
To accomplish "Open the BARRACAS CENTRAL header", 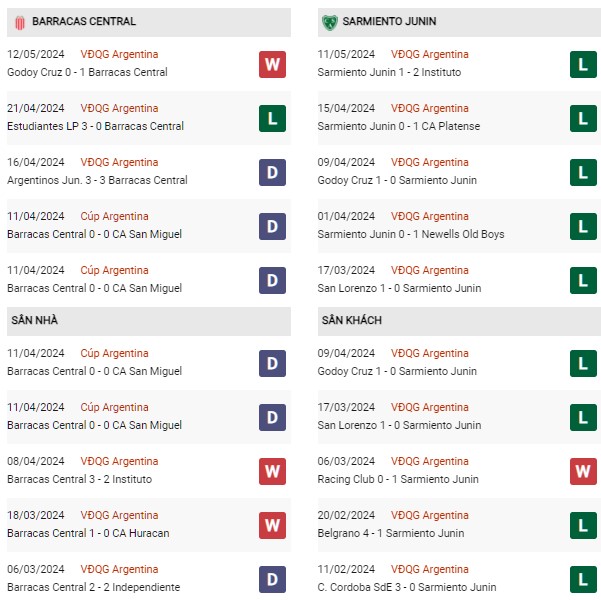I will (x=84, y=21).
